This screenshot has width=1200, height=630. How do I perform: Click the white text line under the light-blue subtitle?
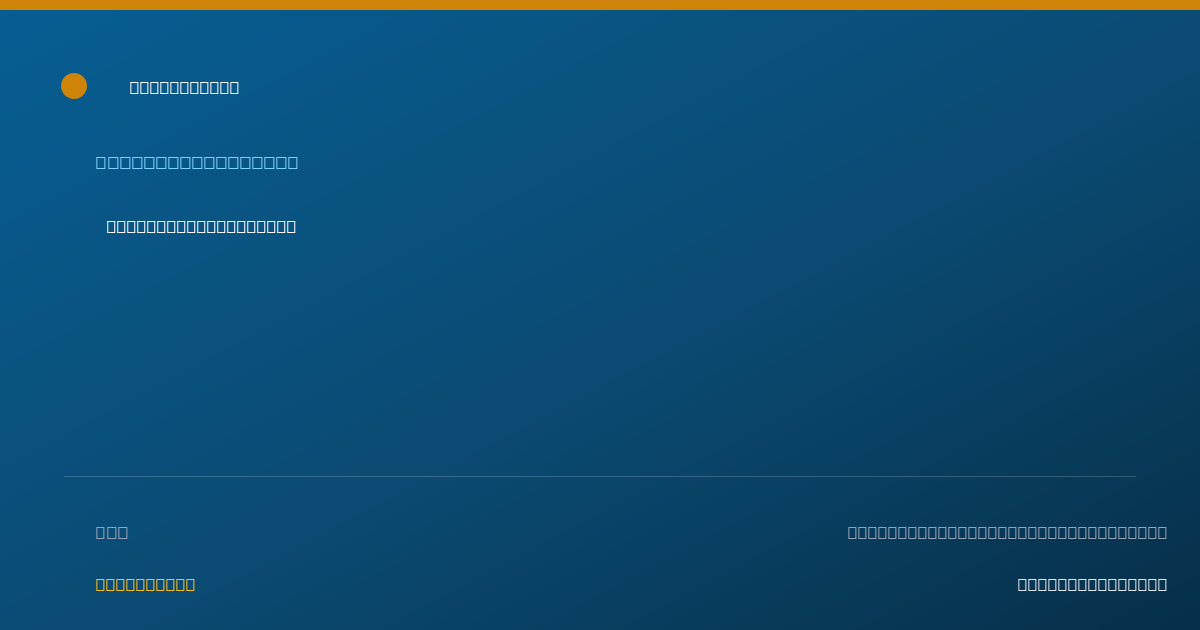coord(201,226)
